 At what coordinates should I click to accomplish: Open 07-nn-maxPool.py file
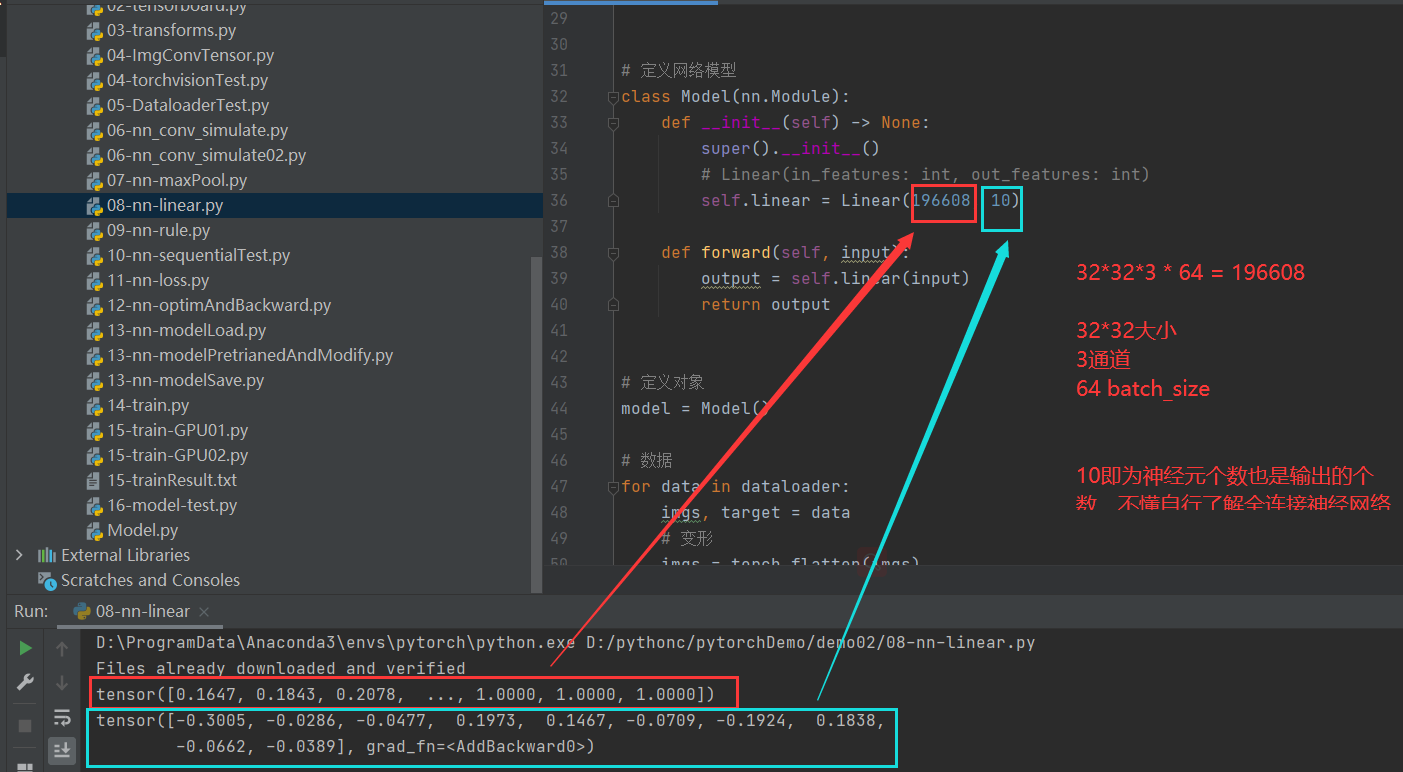point(177,180)
